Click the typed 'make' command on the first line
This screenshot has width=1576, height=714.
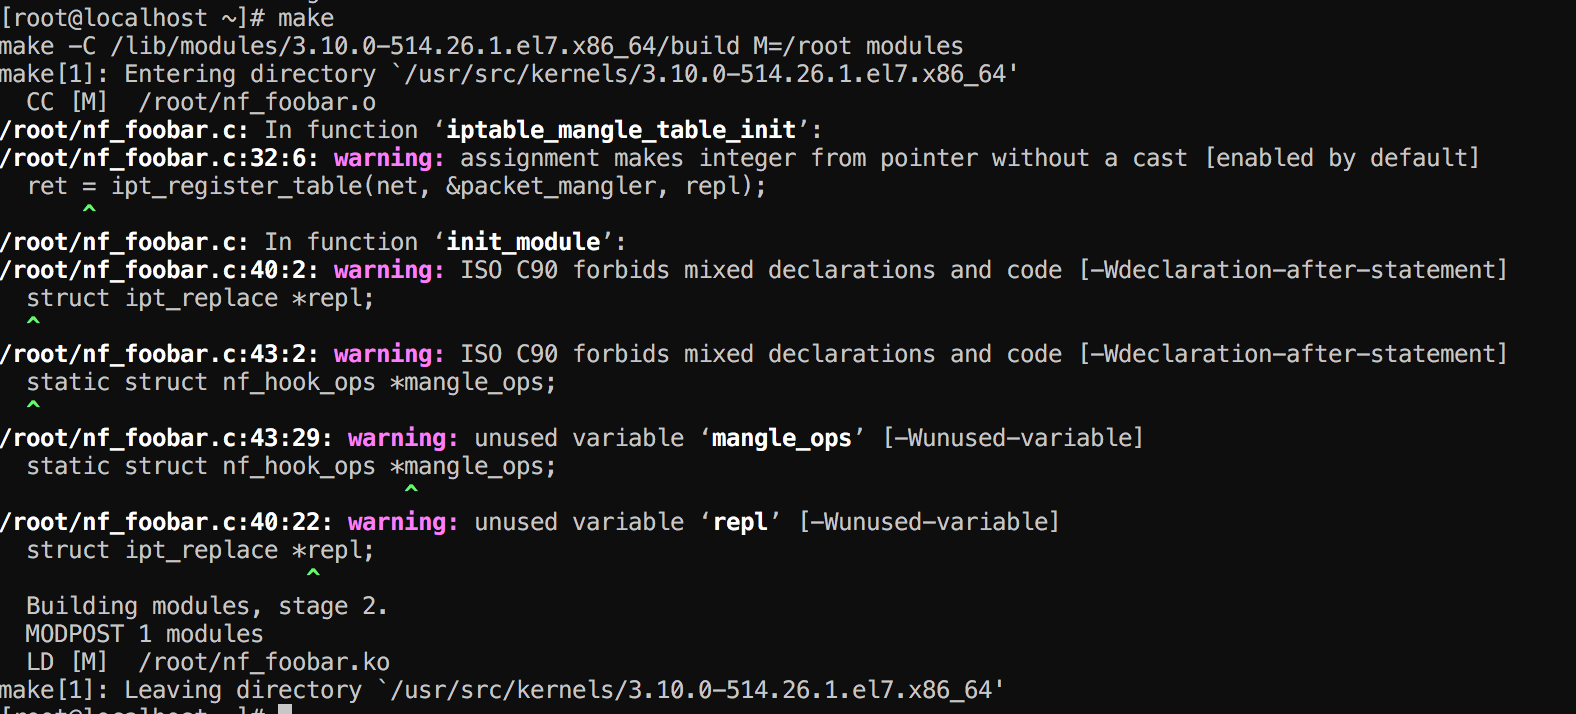(306, 18)
